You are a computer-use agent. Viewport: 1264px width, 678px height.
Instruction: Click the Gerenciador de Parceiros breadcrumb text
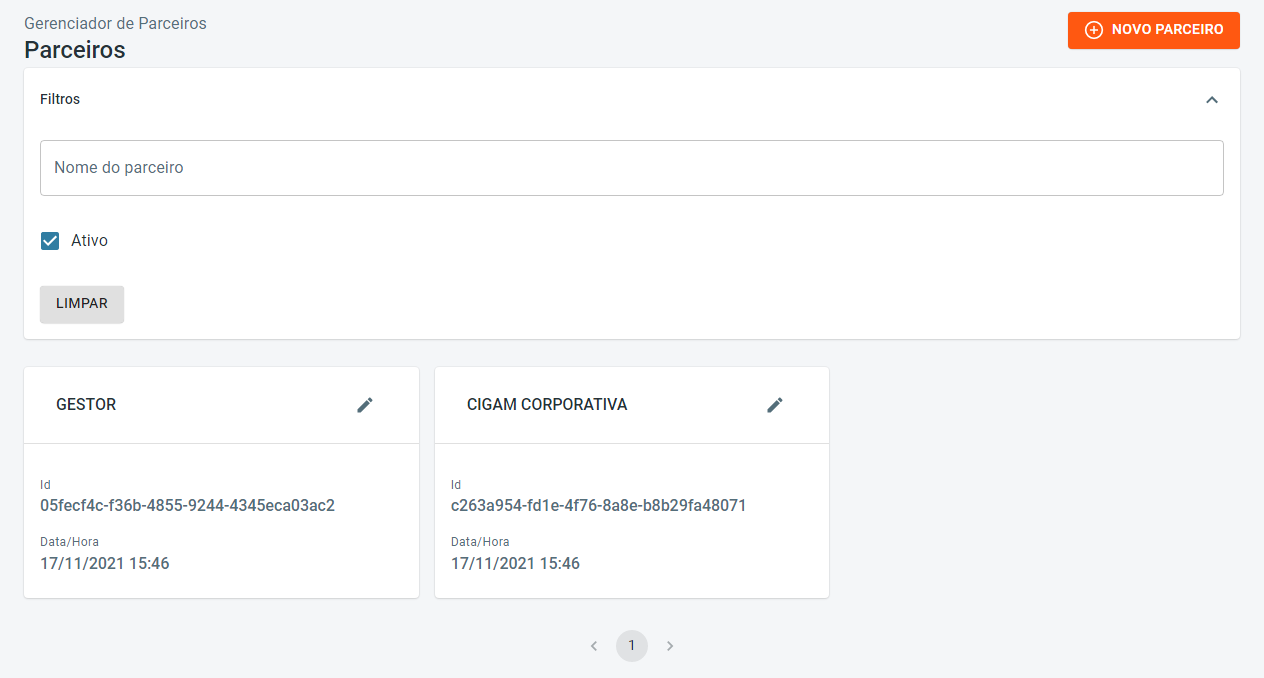coord(115,23)
